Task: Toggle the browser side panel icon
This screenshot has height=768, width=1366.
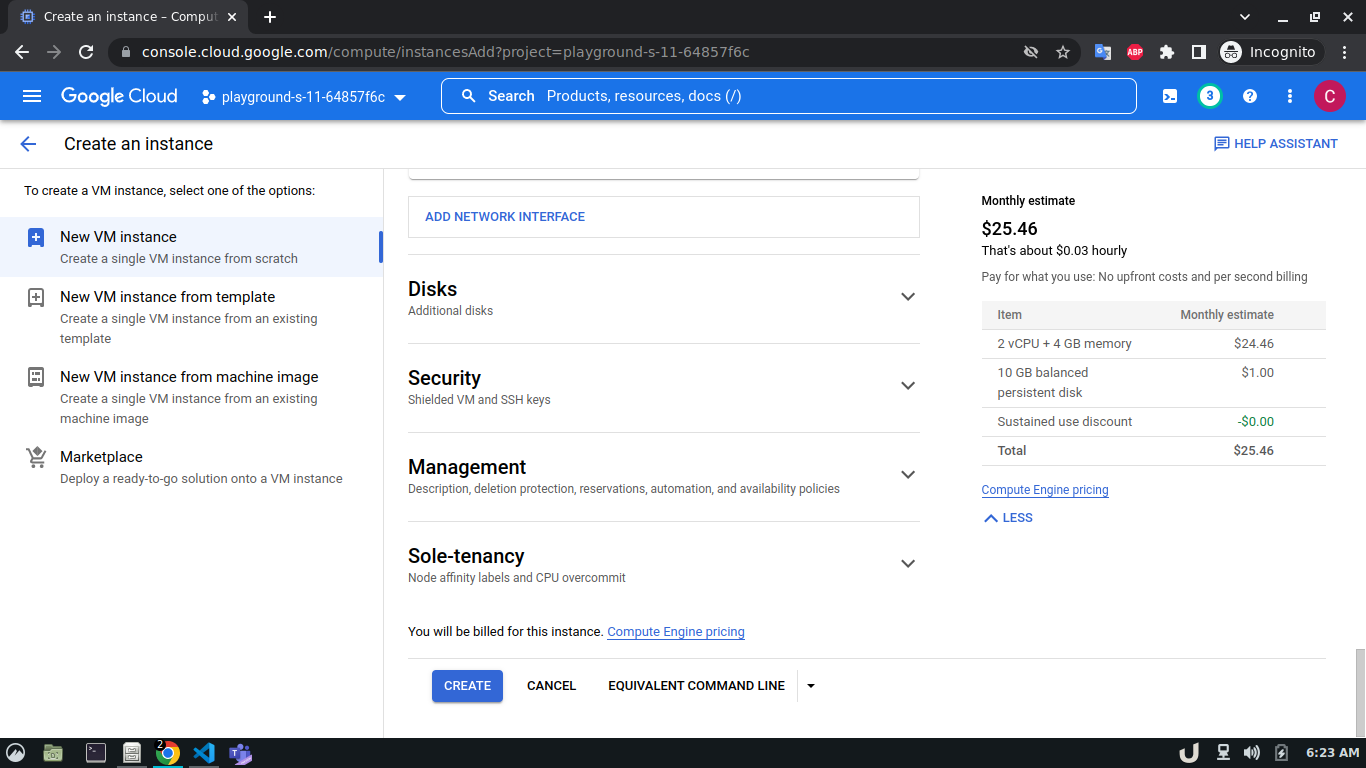Action: pyautogui.click(x=1199, y=52)
